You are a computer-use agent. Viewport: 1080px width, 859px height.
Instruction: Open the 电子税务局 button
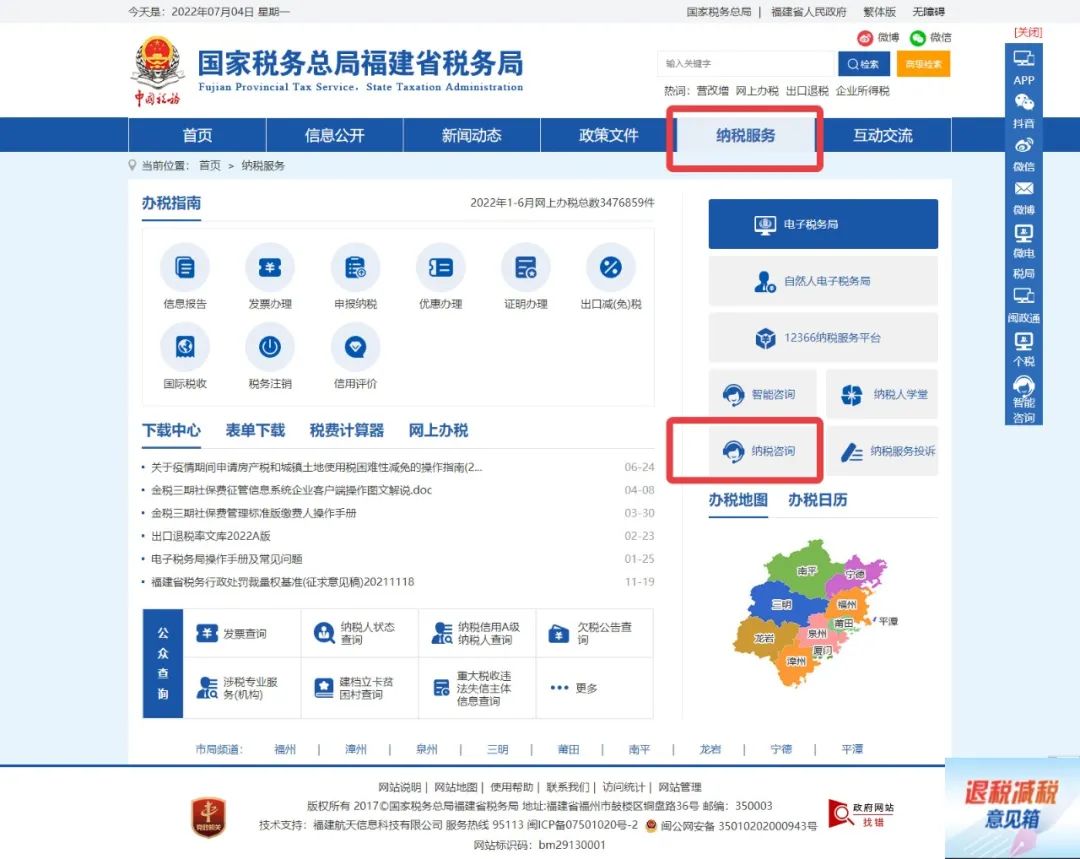pyautogui.click(x=823, y=224)
